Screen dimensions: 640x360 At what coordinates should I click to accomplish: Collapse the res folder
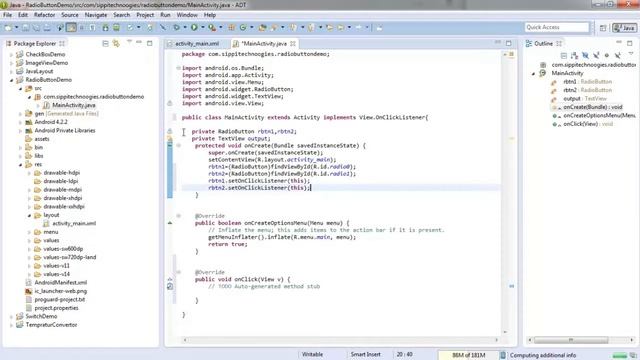tap(20, 164)
